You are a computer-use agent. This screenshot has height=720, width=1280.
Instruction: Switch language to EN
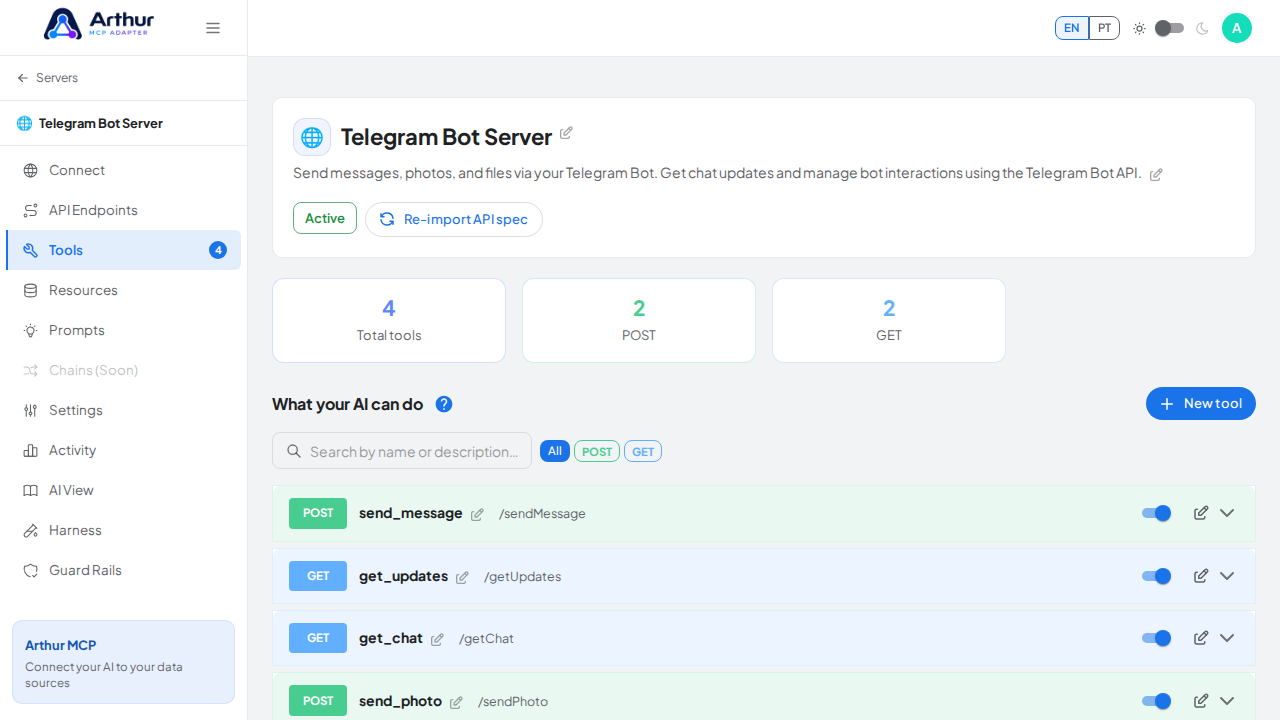point(1072,28)
